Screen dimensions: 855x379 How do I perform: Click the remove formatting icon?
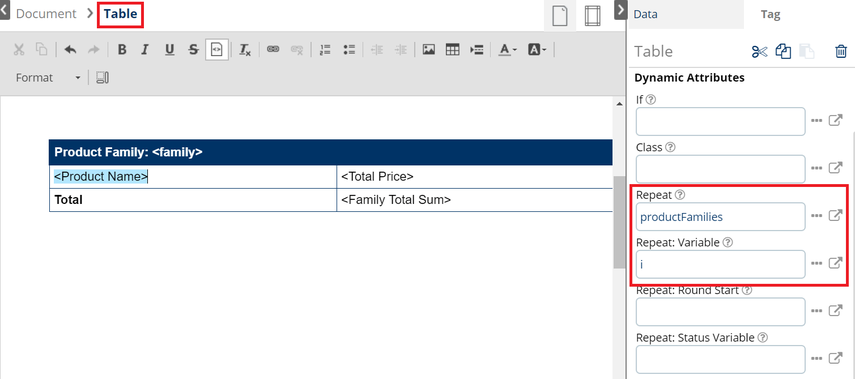click(x=245, y=50)
